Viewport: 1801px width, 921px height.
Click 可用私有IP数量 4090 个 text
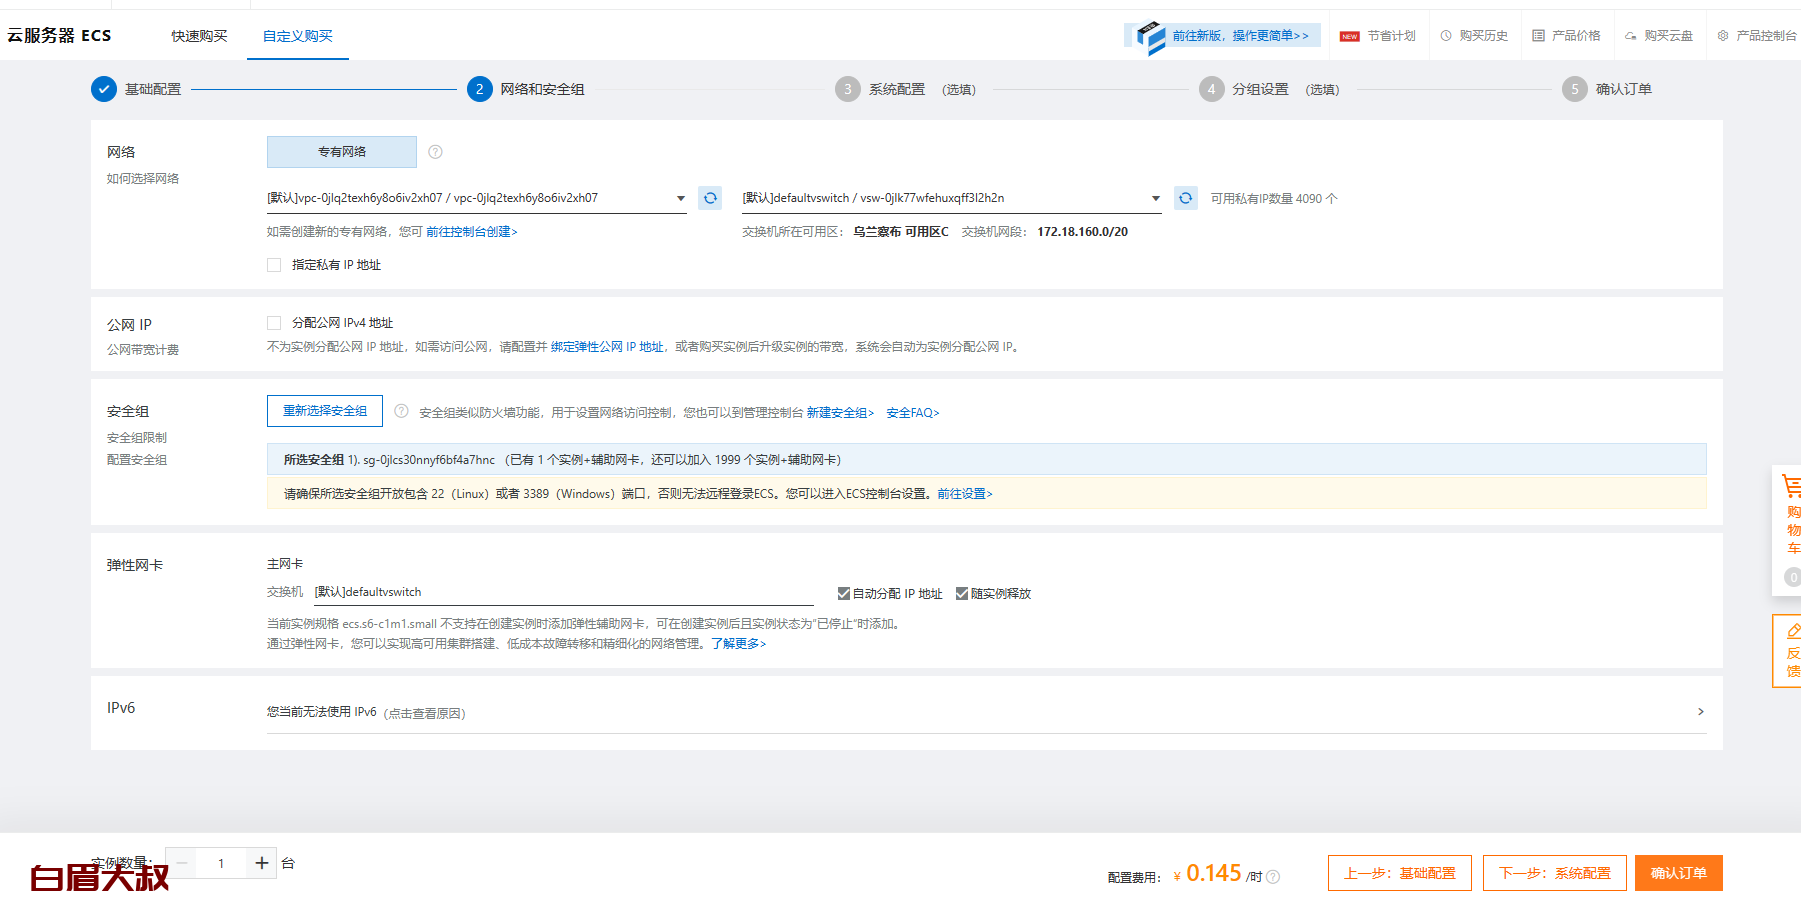tap(1274, 199)
